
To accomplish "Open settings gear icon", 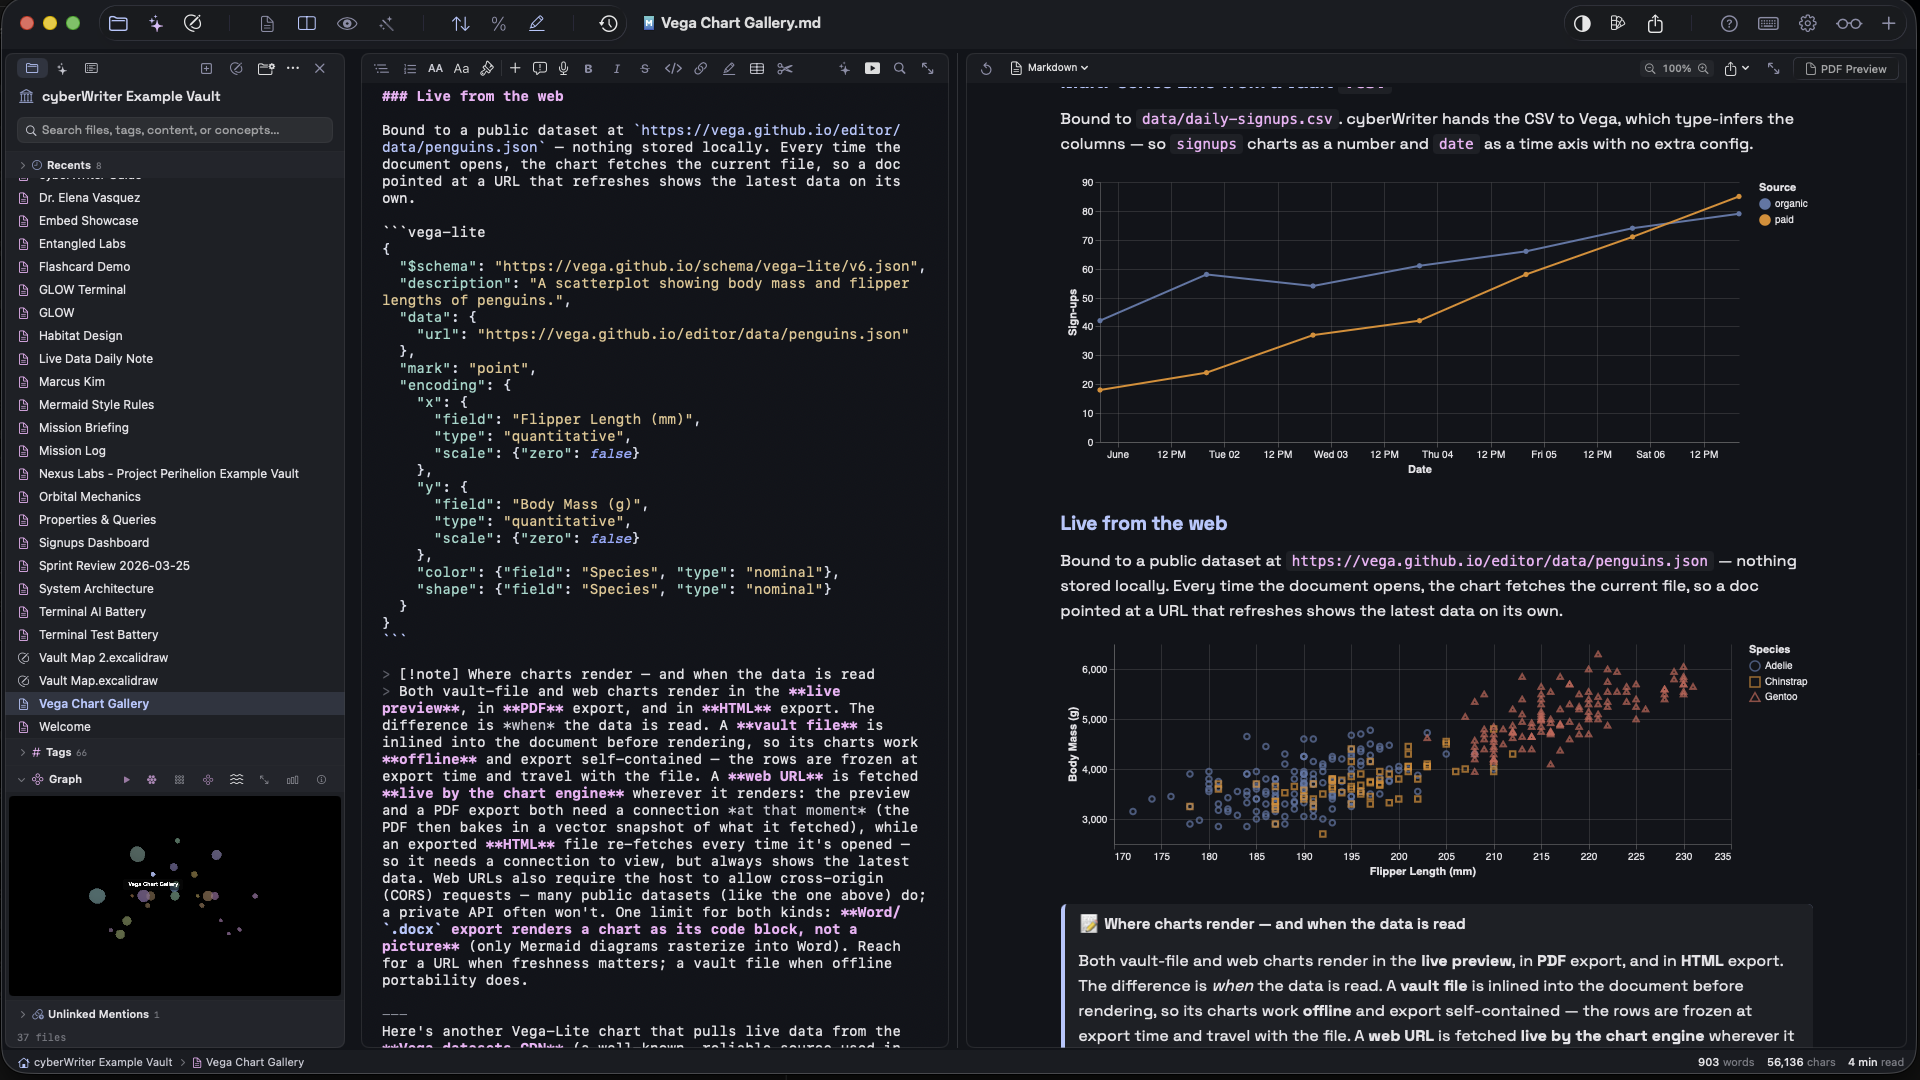I will (x=1808, y=23).
